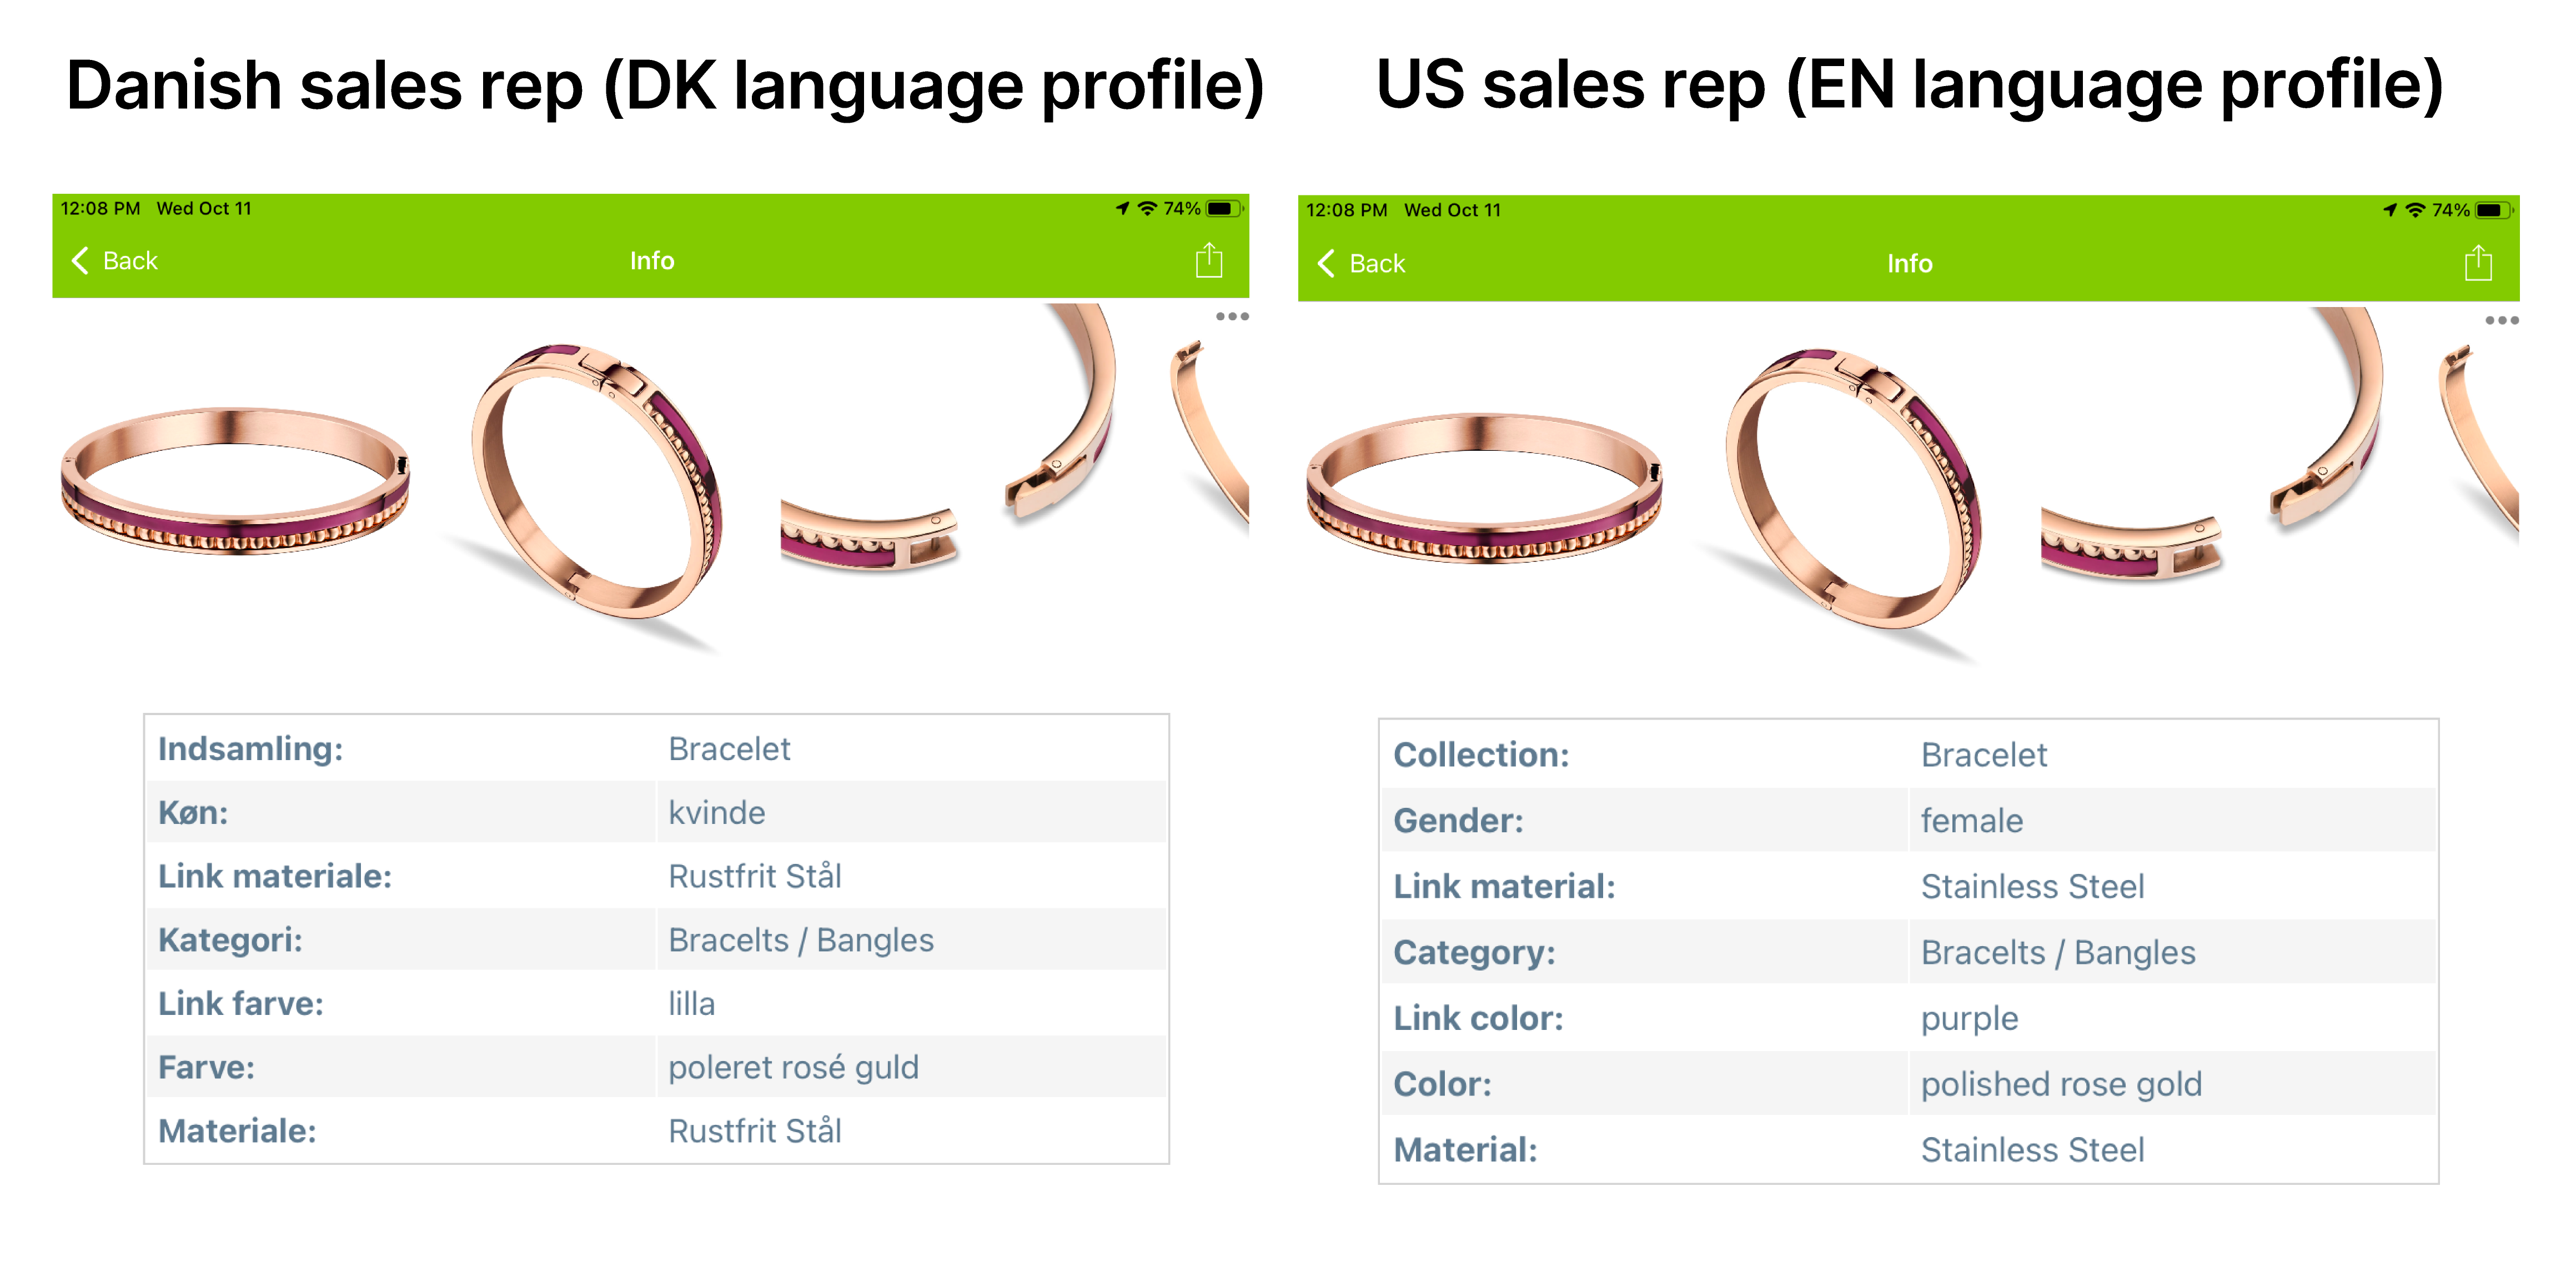The width and height of the screenshot is (2576, 1287).
Task: Open three-dot more menu on Danish screen
Action: (x=1232, y=317)
